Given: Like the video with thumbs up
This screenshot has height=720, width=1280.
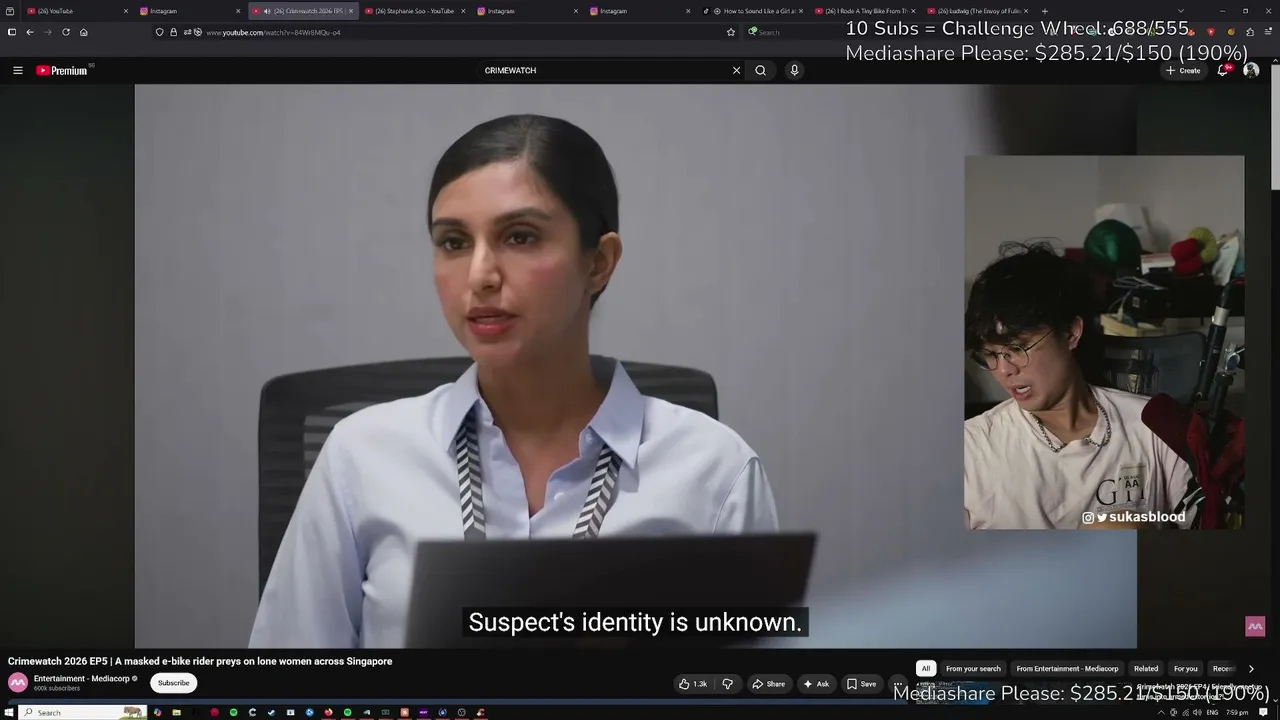Looking at the screenshot, I should [x=693, y=684].
